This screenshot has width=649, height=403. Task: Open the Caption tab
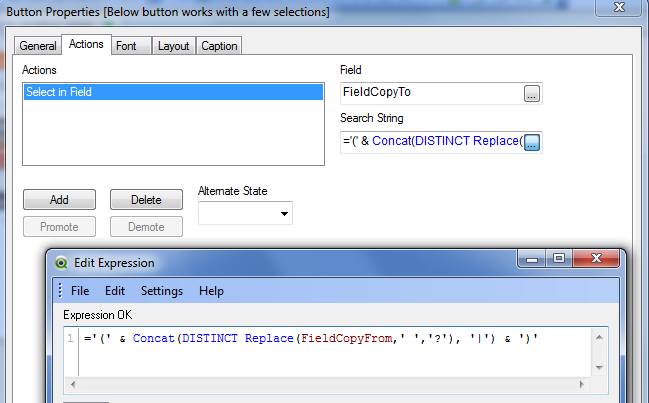pos(219,46)
